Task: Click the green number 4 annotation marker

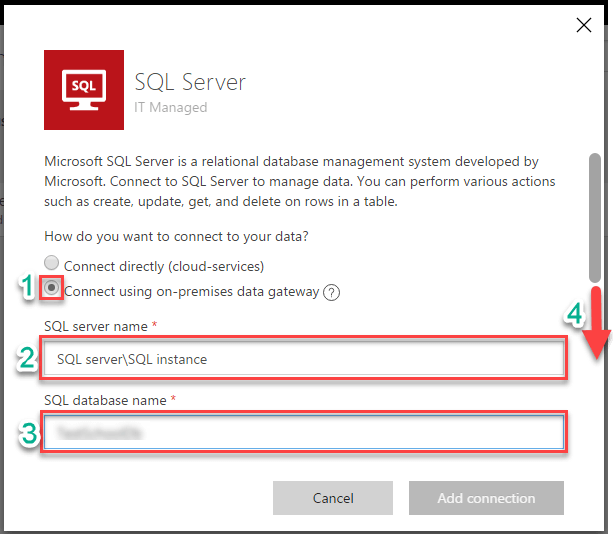Action: point(575,314)
